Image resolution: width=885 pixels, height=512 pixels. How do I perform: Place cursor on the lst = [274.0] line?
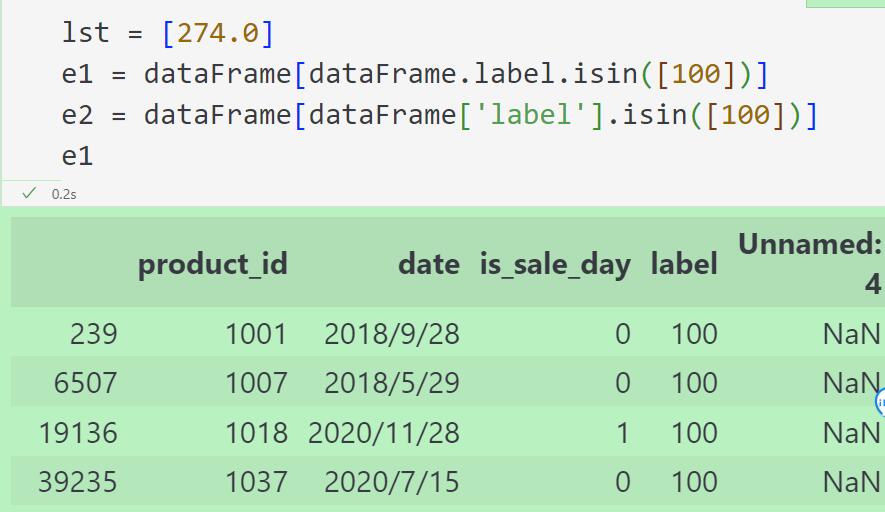pos(168,33)
